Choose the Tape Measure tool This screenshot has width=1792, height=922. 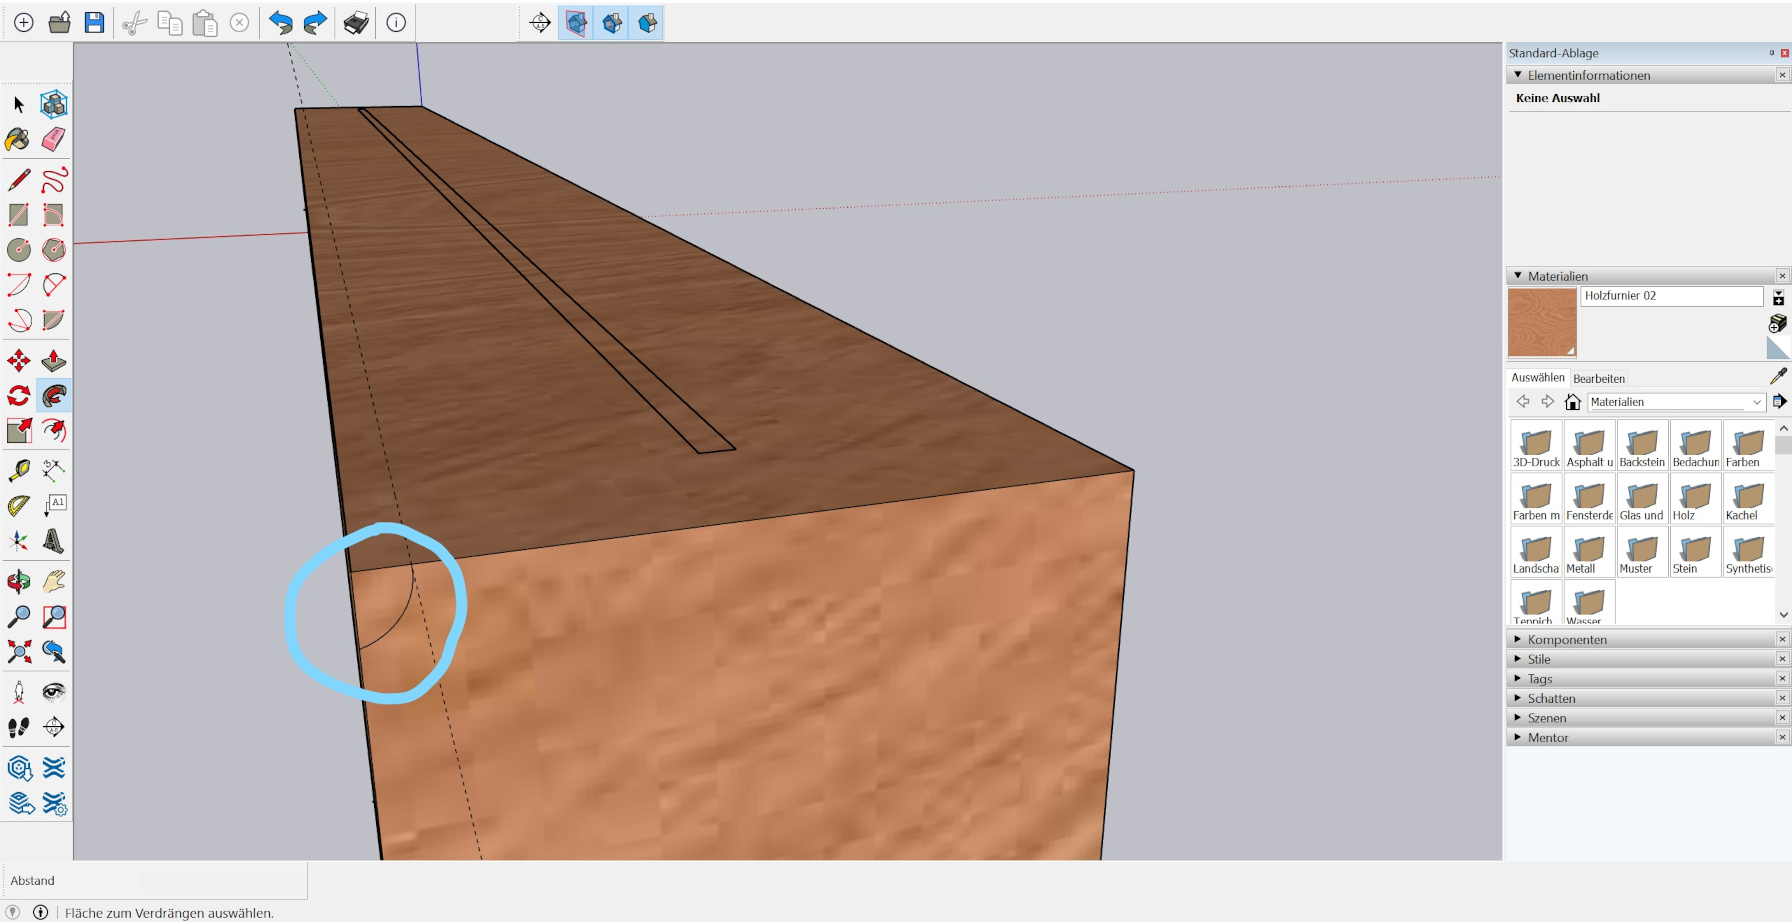(x=18, y=470)
